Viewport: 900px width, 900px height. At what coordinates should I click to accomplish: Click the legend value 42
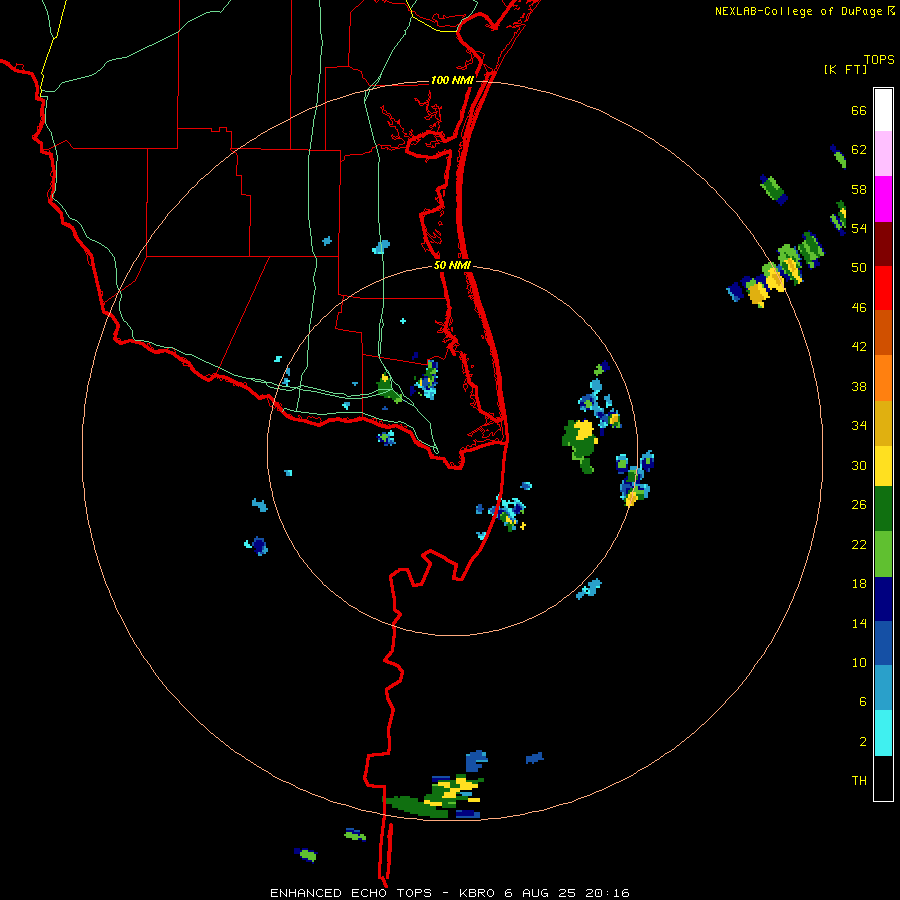(859, 347)
